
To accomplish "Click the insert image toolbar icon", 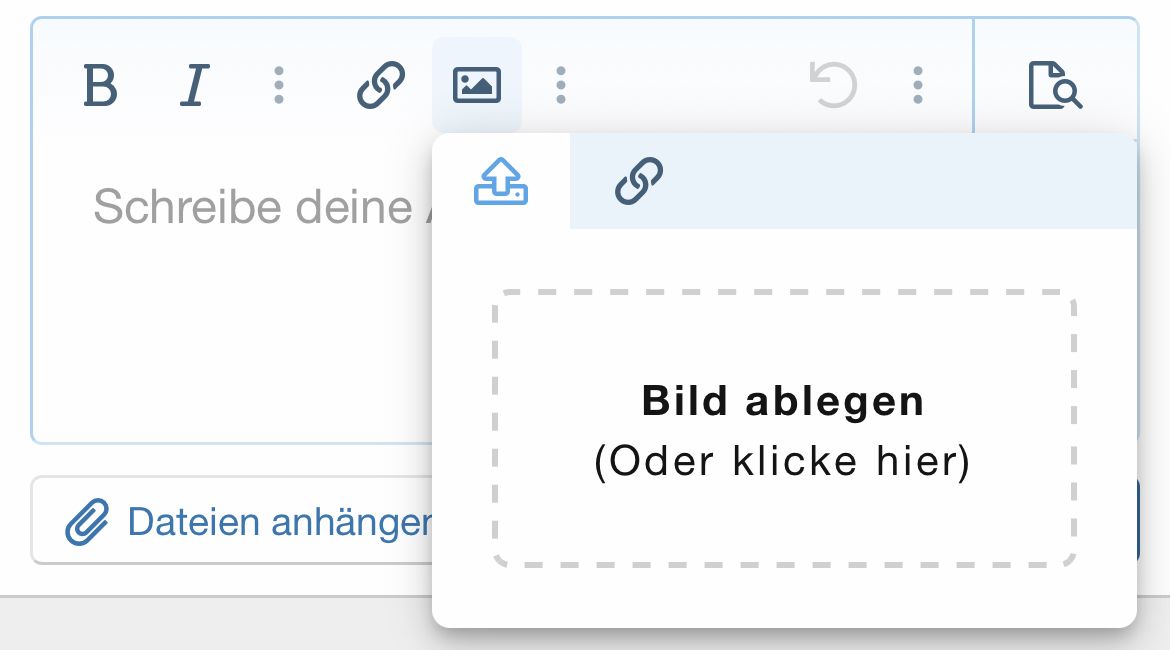I will [477, 85].
